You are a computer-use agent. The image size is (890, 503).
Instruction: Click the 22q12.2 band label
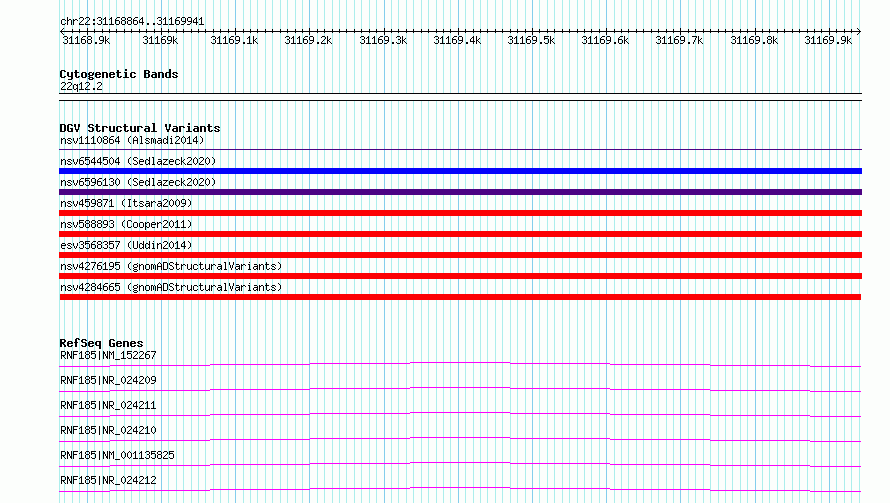pos(81,86)
